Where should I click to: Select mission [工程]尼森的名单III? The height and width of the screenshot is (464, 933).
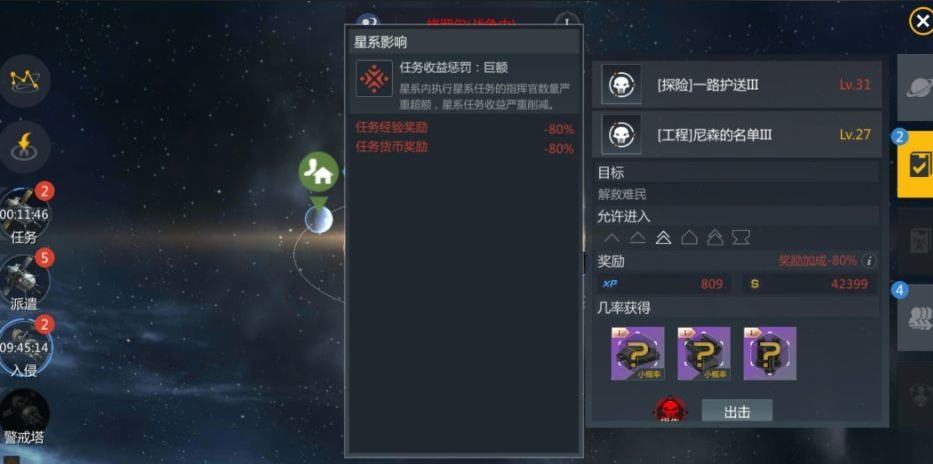[x=737, y=135]
